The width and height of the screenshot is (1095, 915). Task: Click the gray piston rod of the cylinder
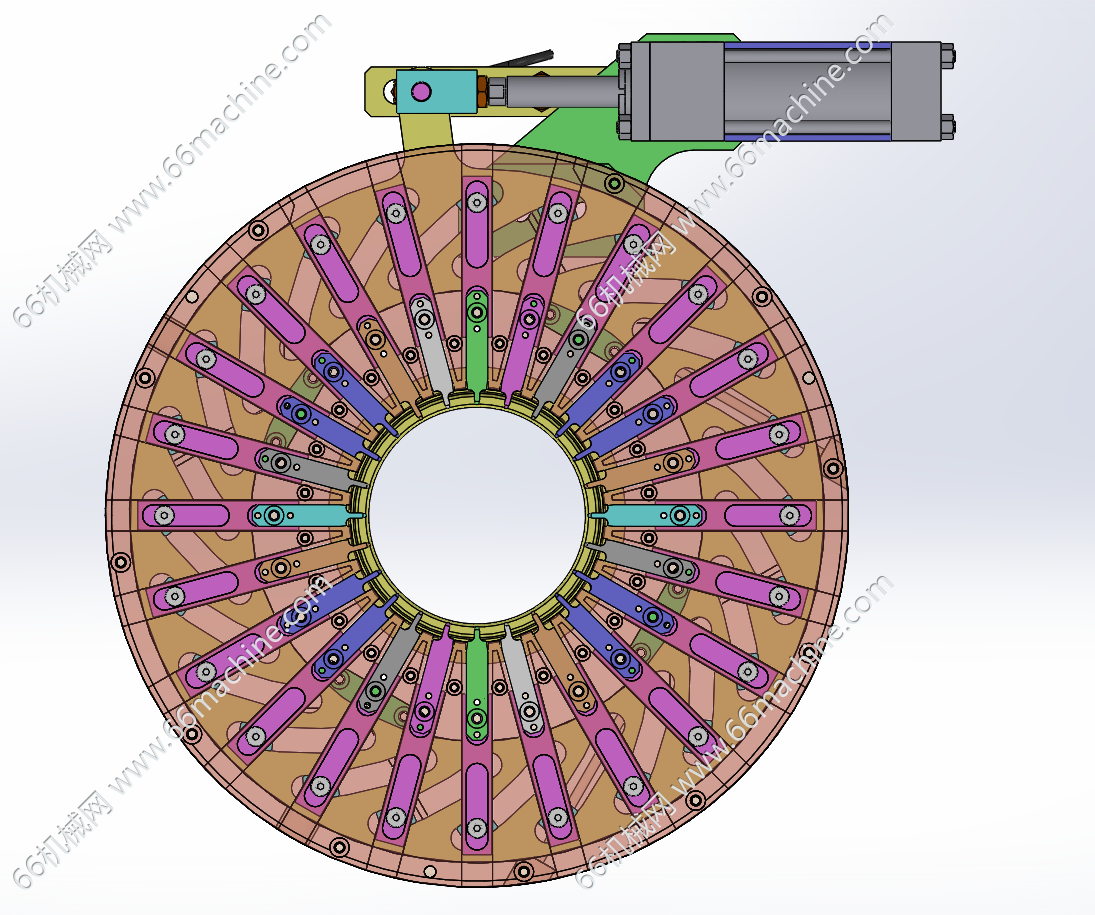560,92
